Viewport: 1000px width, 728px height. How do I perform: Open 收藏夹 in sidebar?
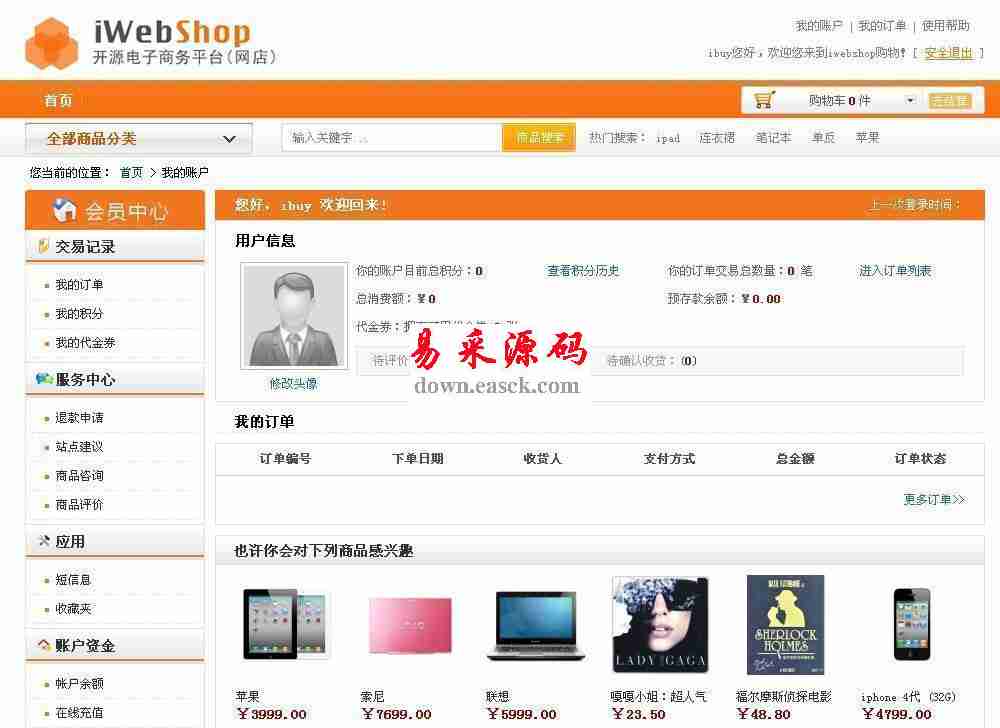(x=73, y=609)
